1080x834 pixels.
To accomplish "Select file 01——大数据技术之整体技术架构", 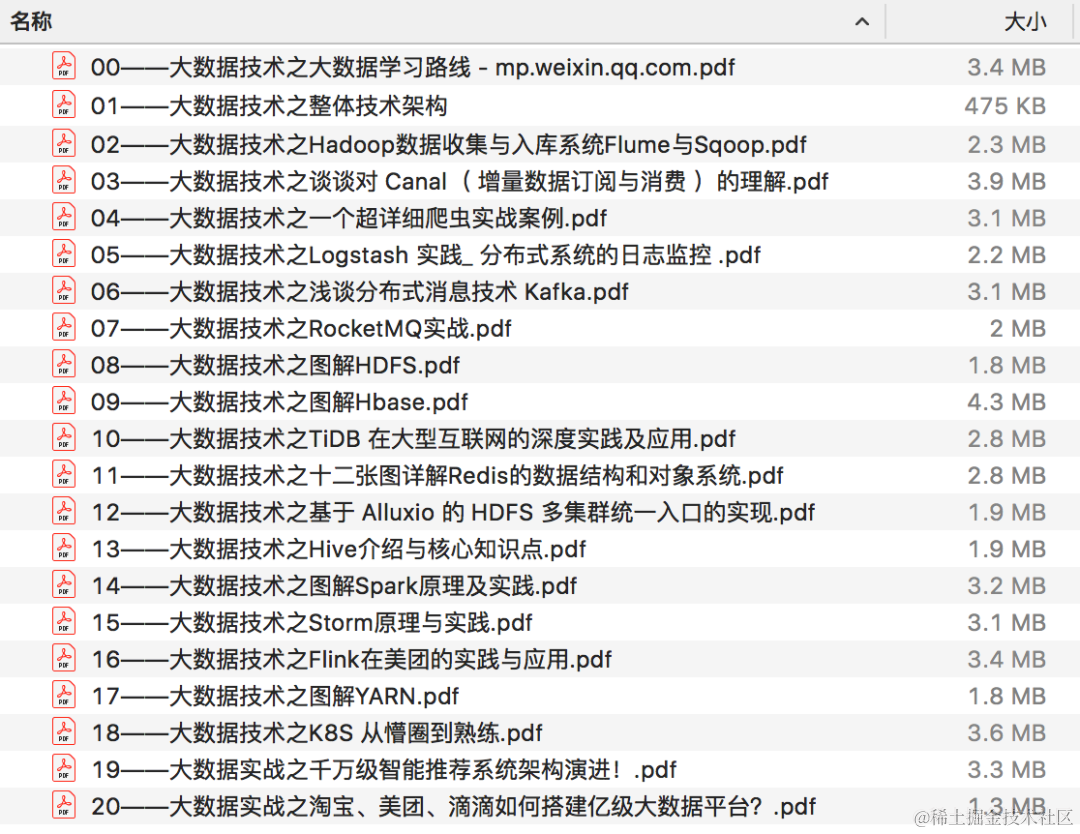I will click(269, 106).
